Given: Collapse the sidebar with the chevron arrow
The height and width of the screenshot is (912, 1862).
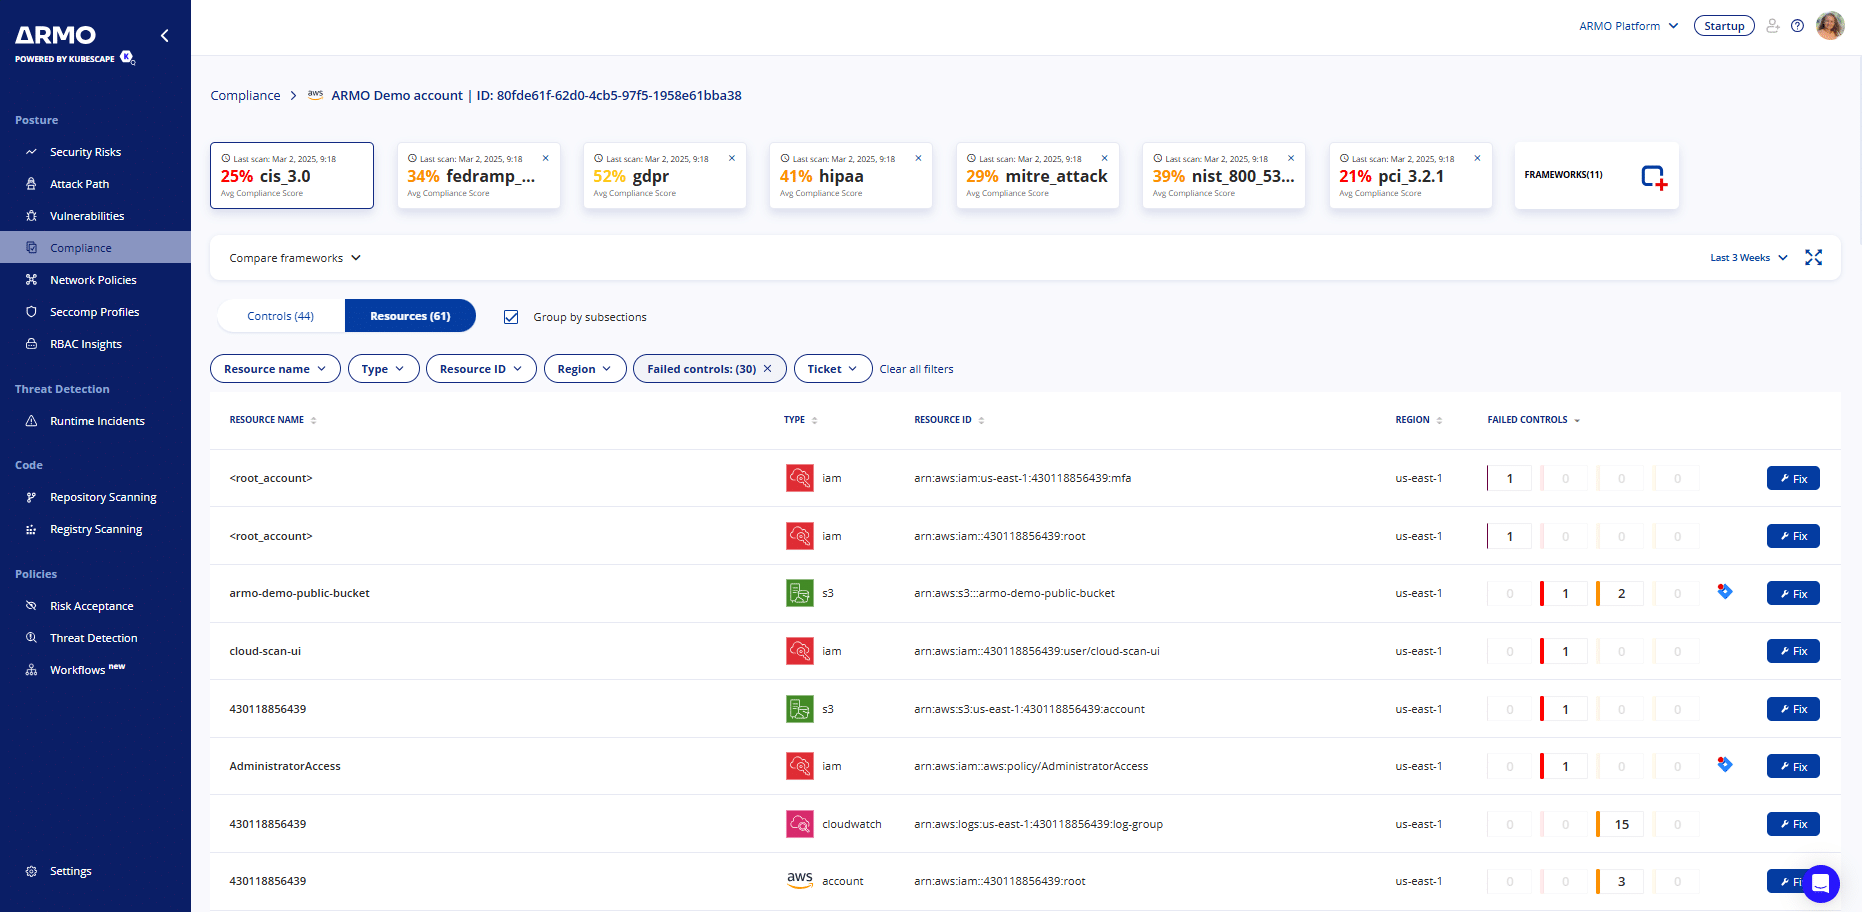Looking at the screenshot, I should 165,36.
